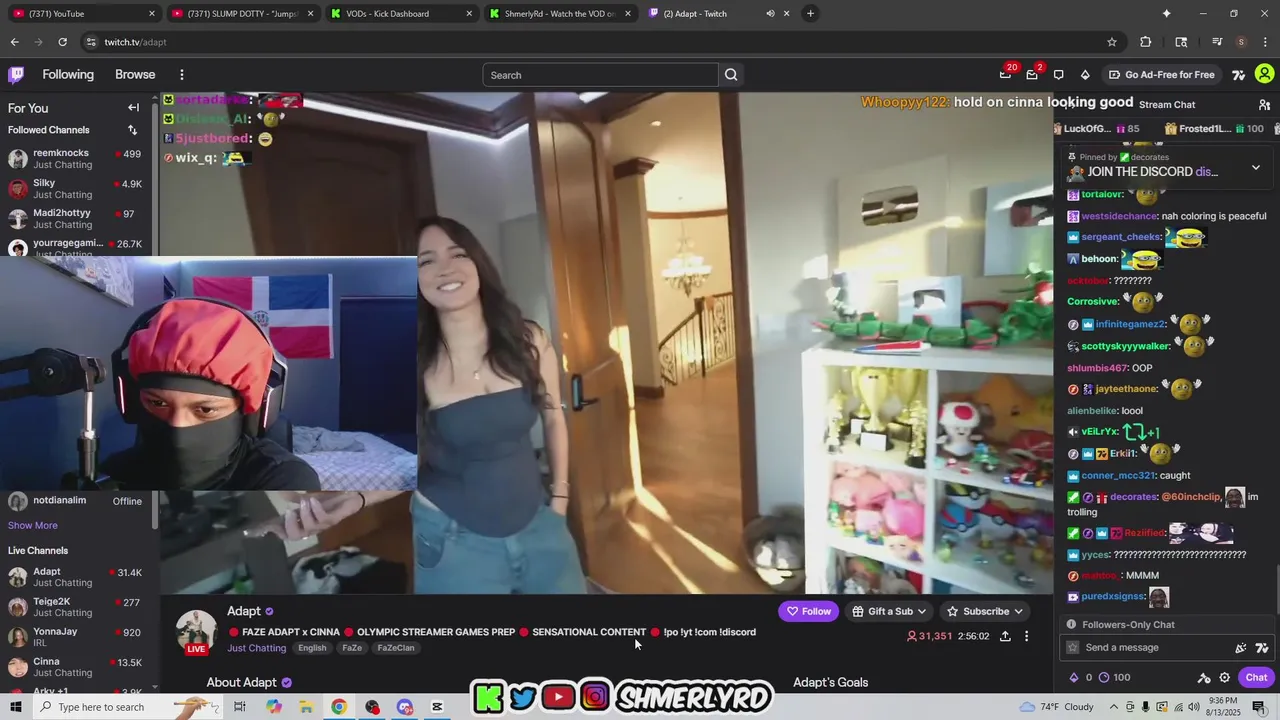The image size is (1280, 720).
Task: Bookmark this page with star icon
Action: pos(1111,42)
